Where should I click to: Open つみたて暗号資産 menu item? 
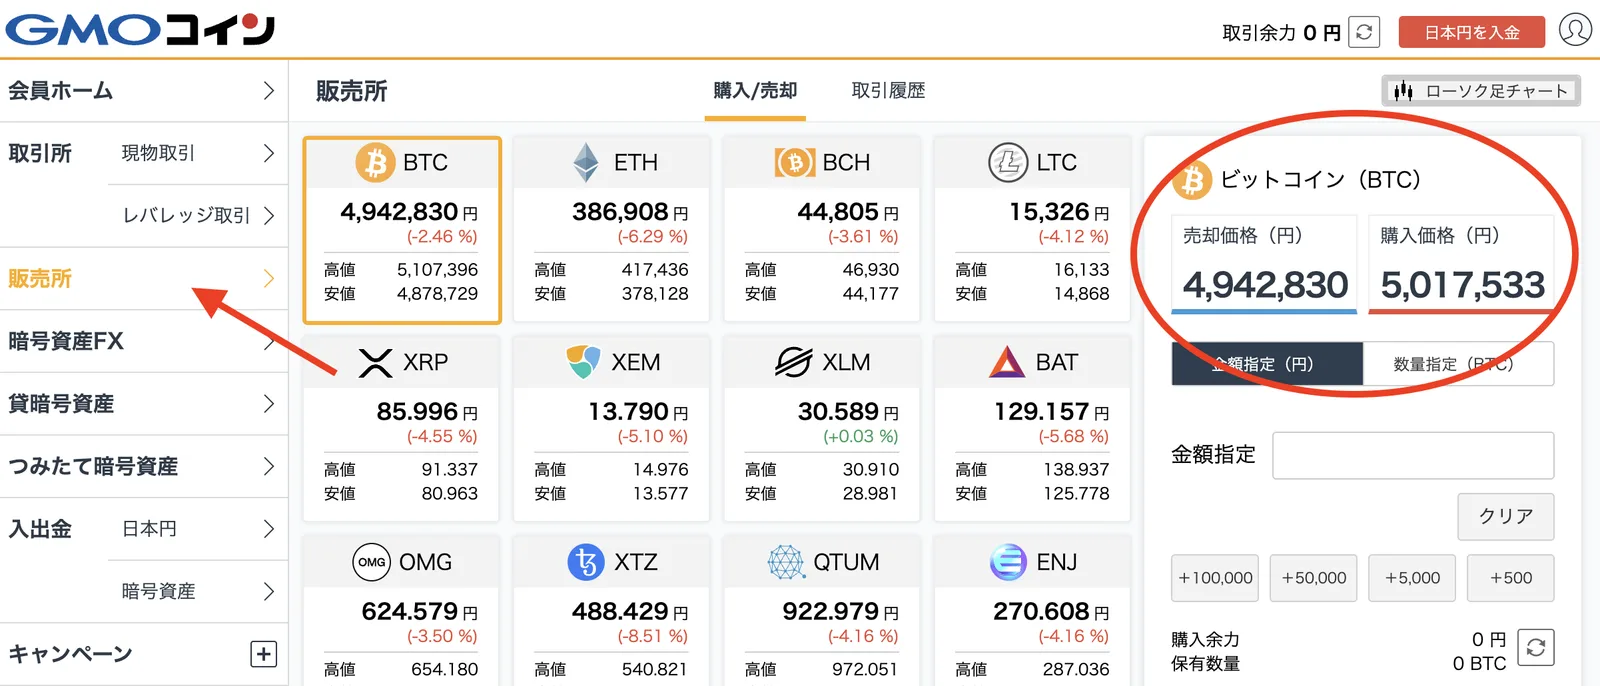(x=144, y=466)
